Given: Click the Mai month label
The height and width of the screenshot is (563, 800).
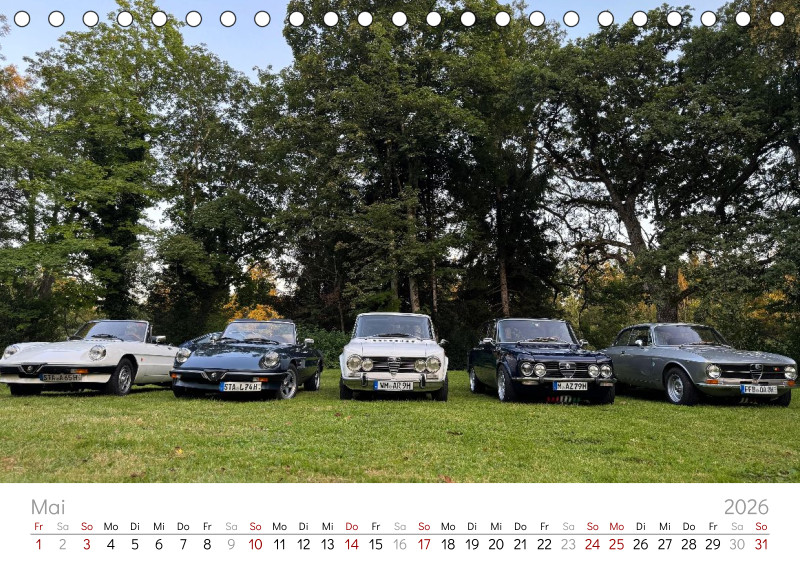Looking at the screenshot, I should click(x=47, y=507).
